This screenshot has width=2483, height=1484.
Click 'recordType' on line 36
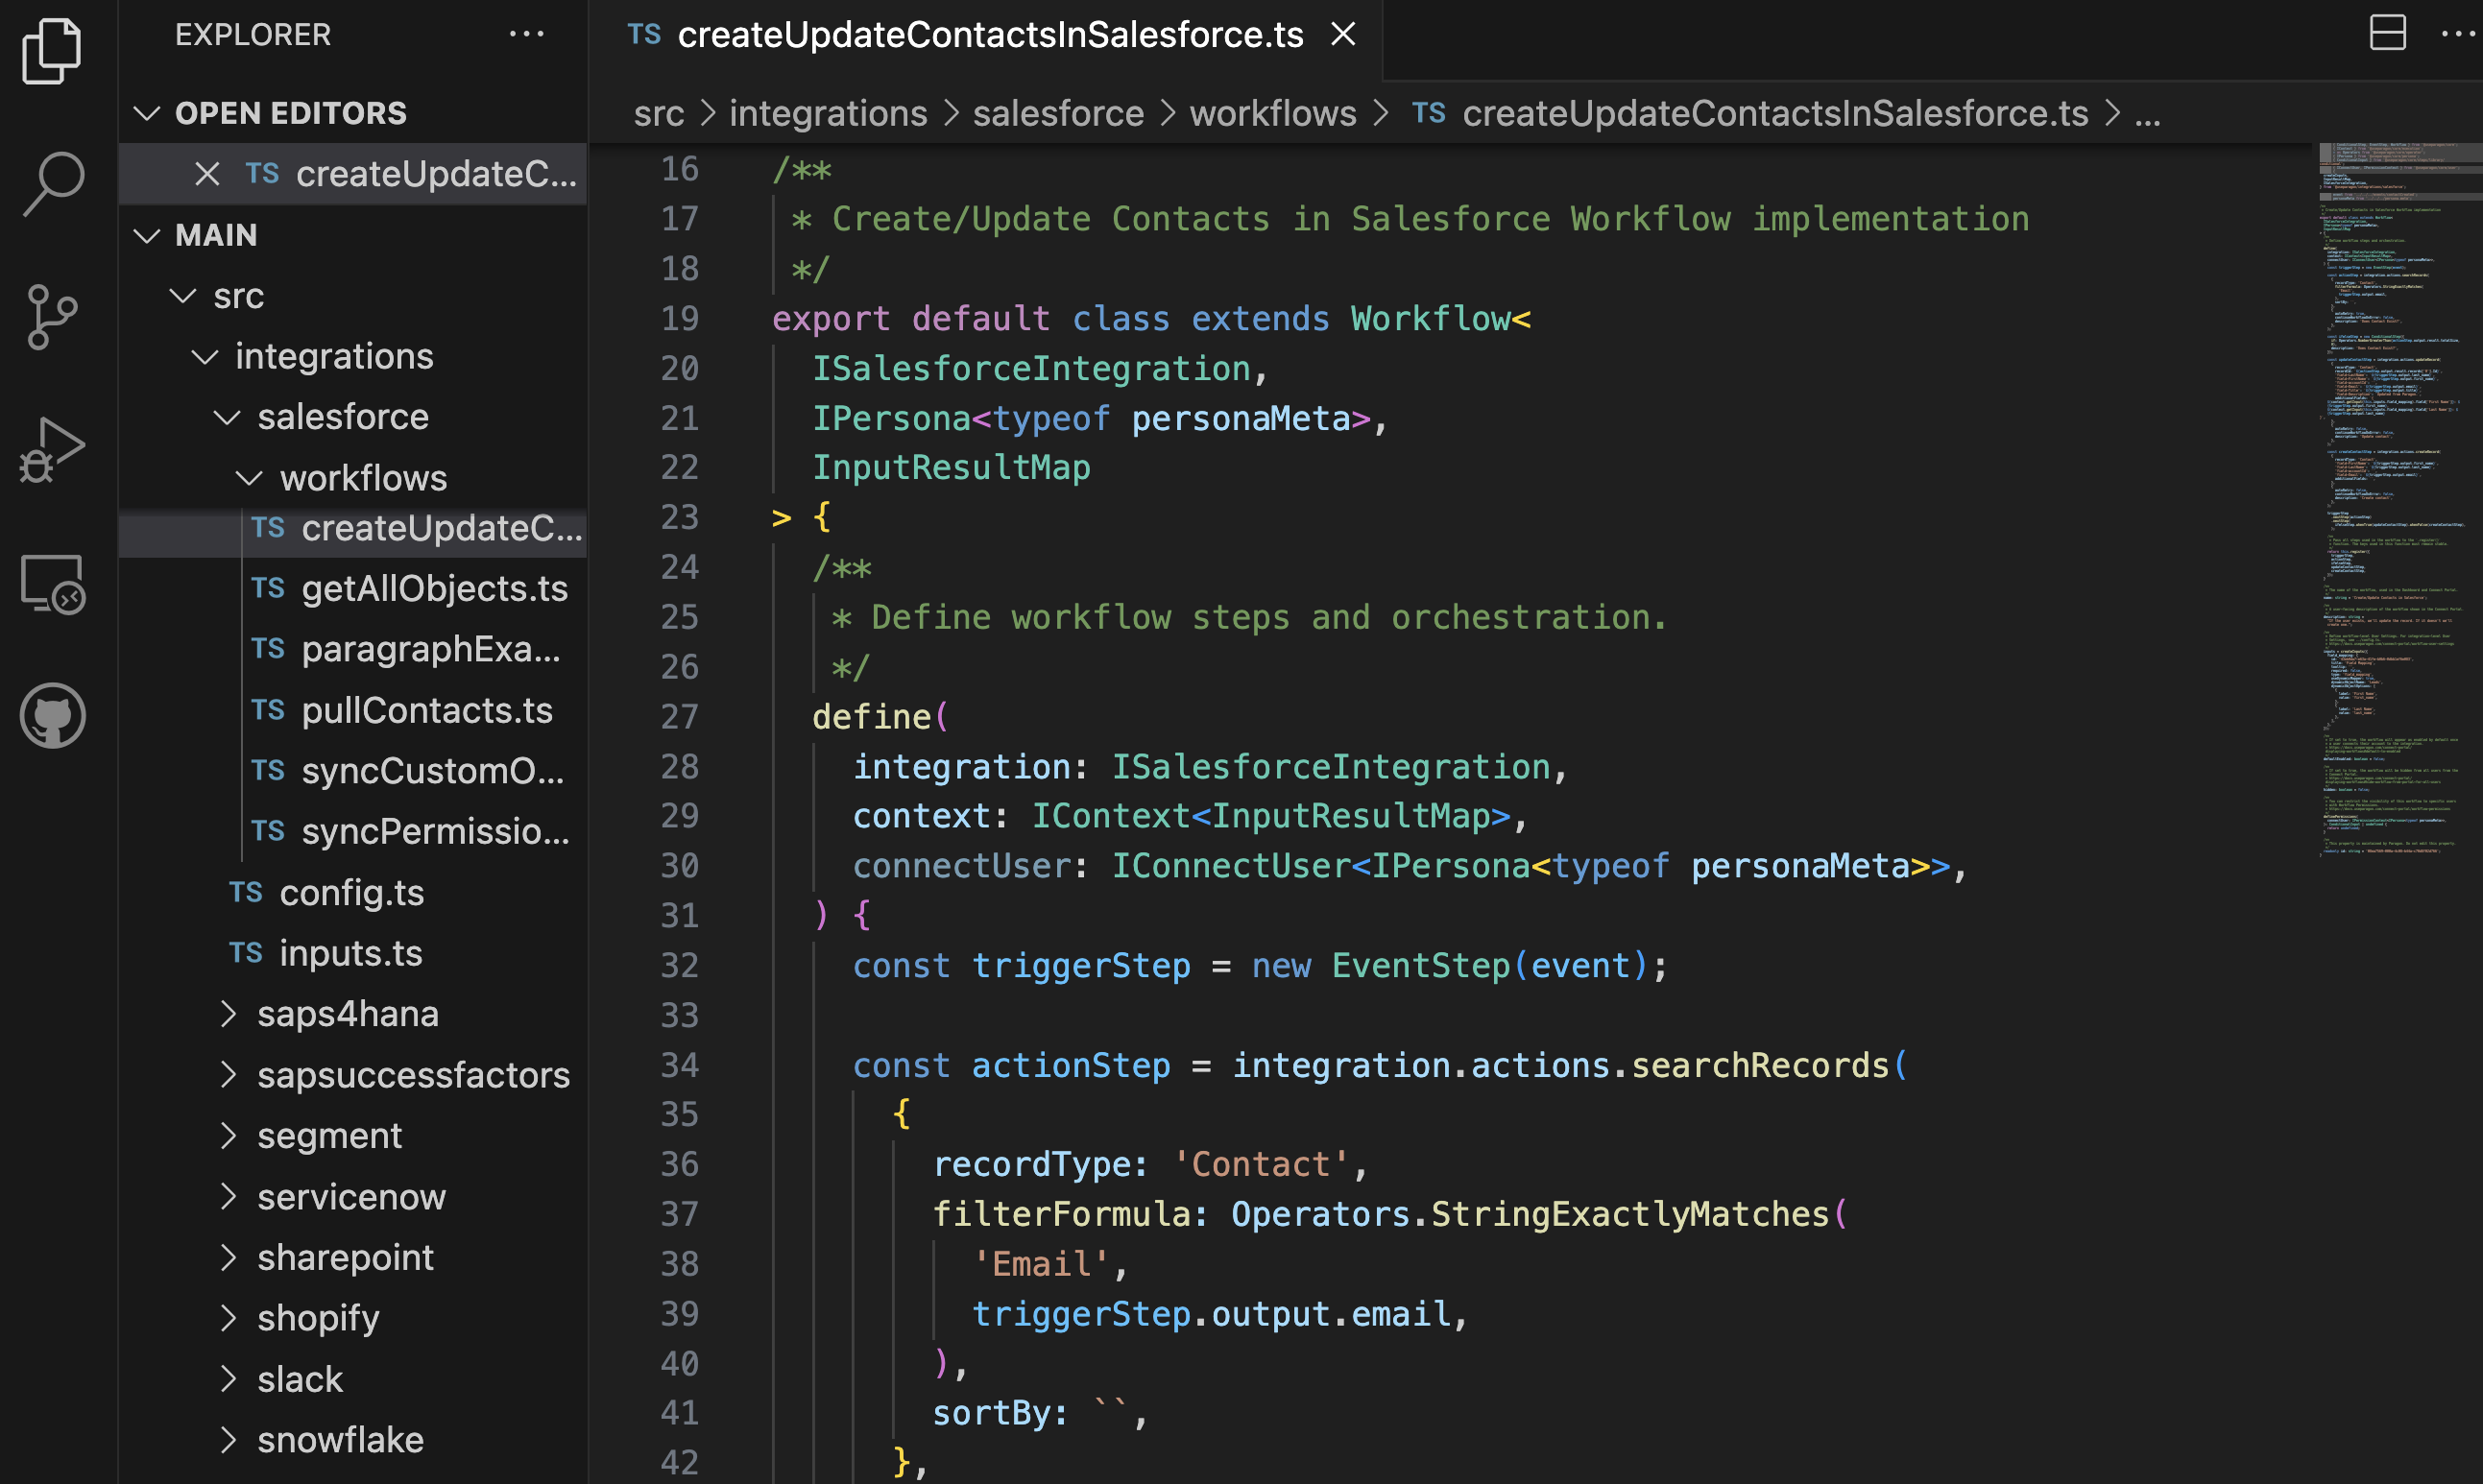pyautogui.click(x=1031, y=1165)
